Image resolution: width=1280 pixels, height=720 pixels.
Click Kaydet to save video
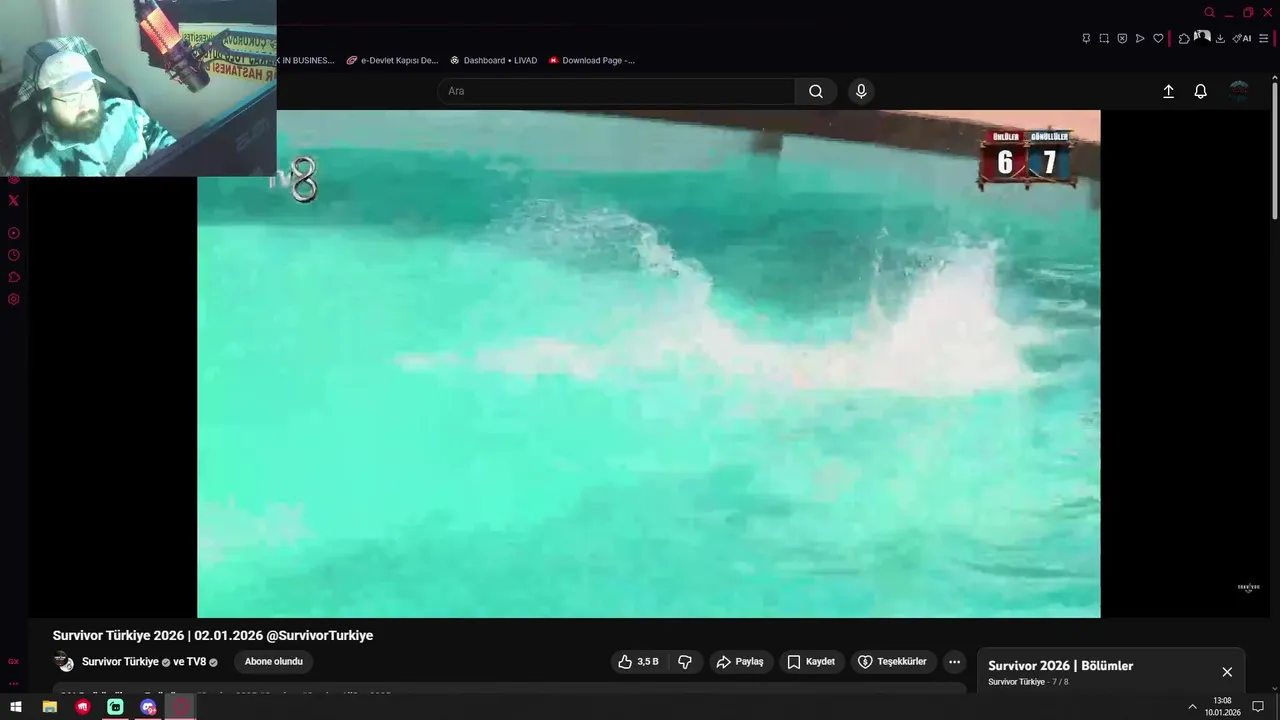coord(811,662)
